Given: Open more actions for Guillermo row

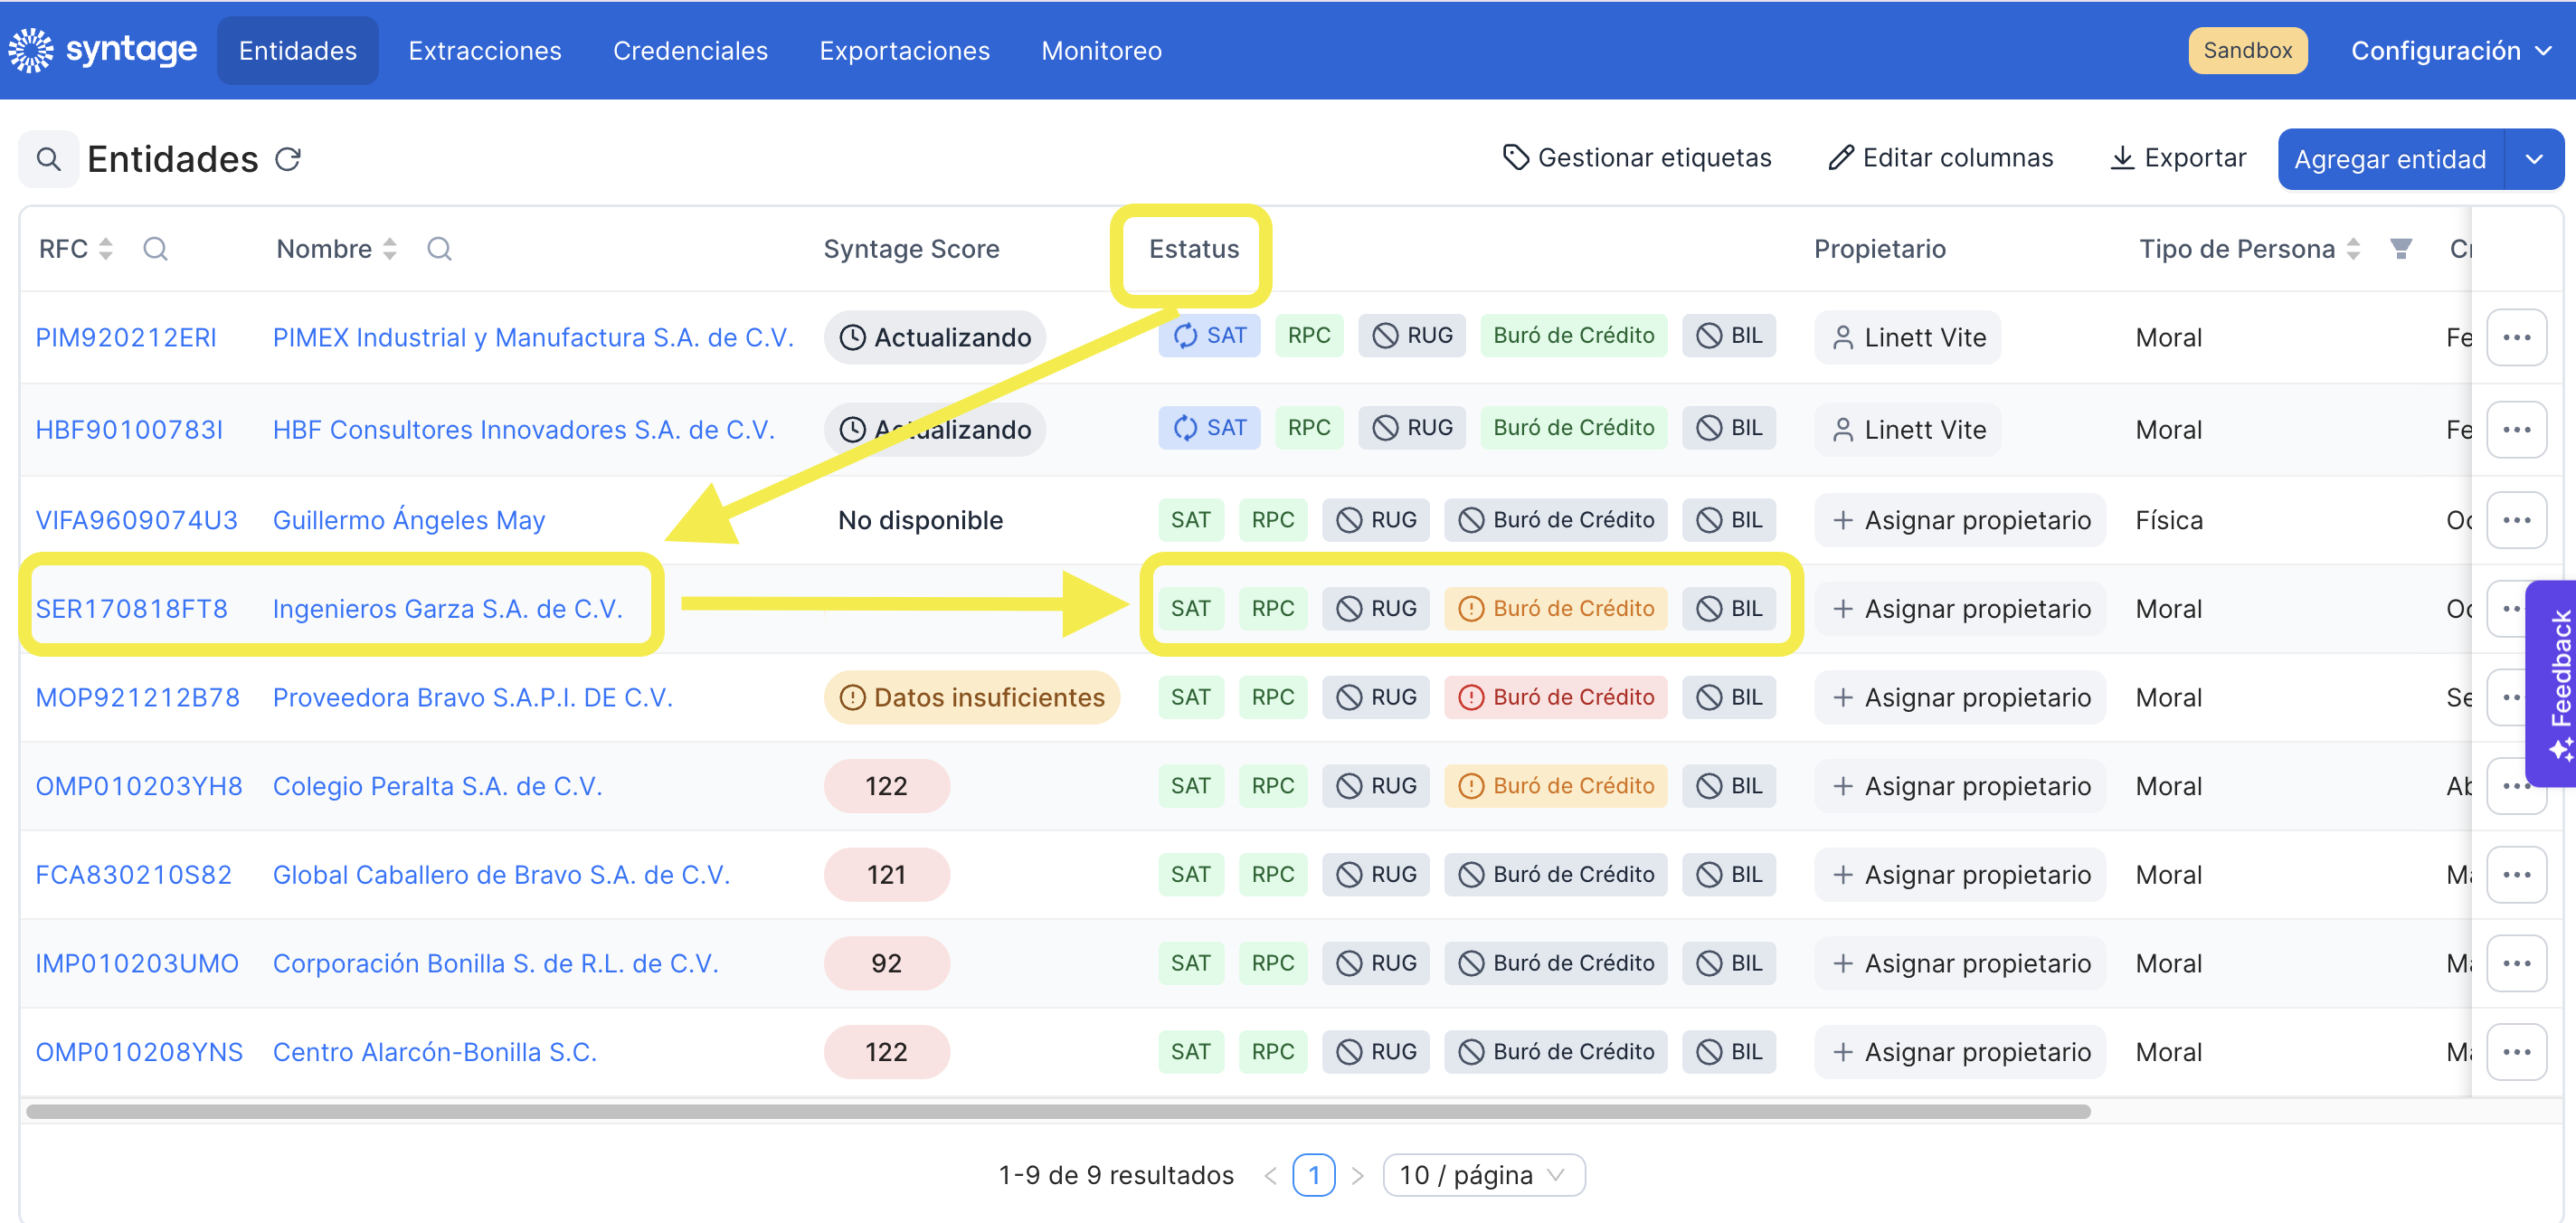Looking at the screenshot, I should tap(2517, 520).
